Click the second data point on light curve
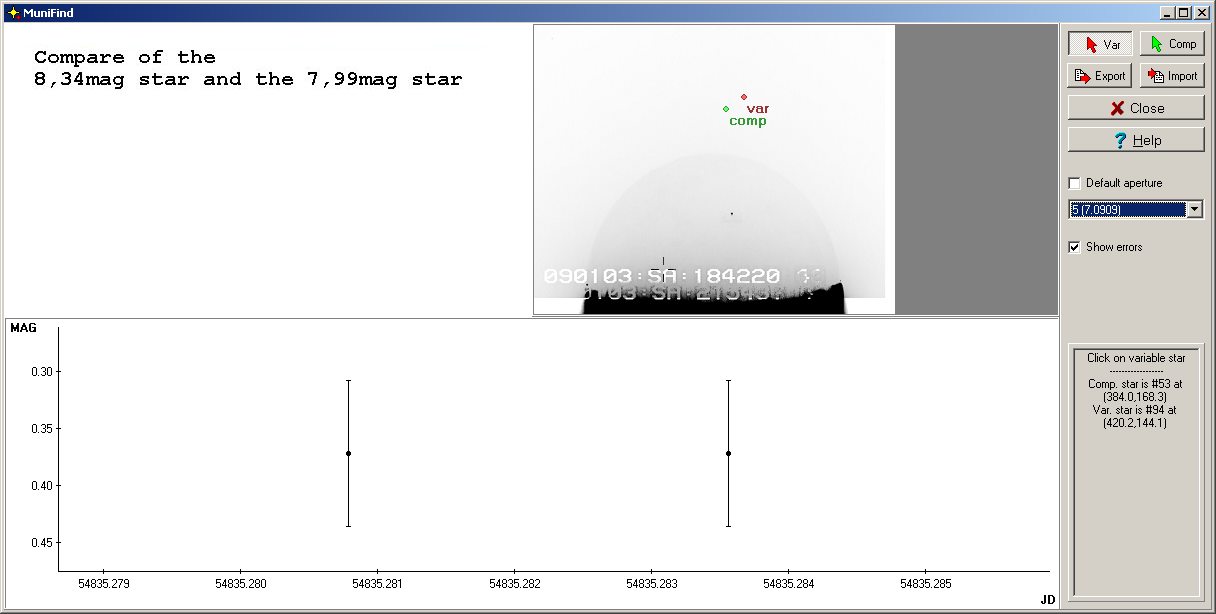 pyautogui.click(x=728, y=453)
